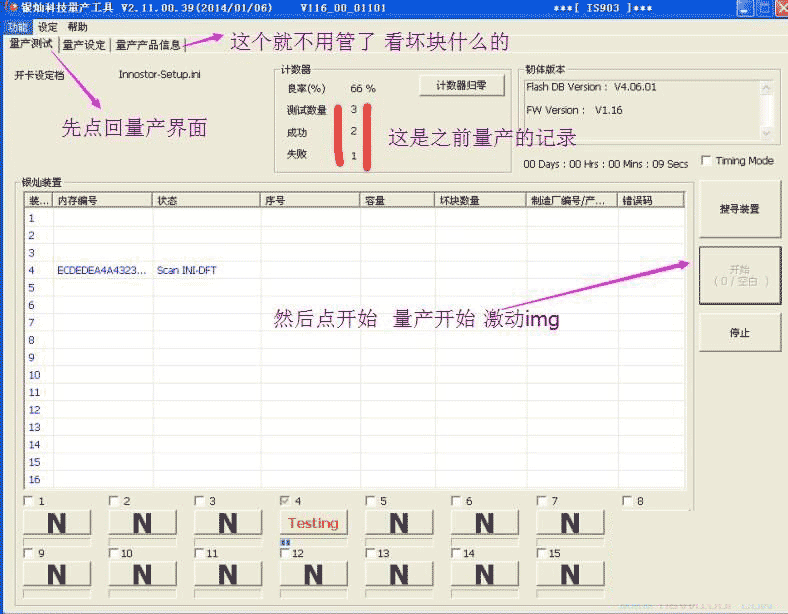
Task: Switch to the 量产设定 tab
Action: (x=84, y=45)
